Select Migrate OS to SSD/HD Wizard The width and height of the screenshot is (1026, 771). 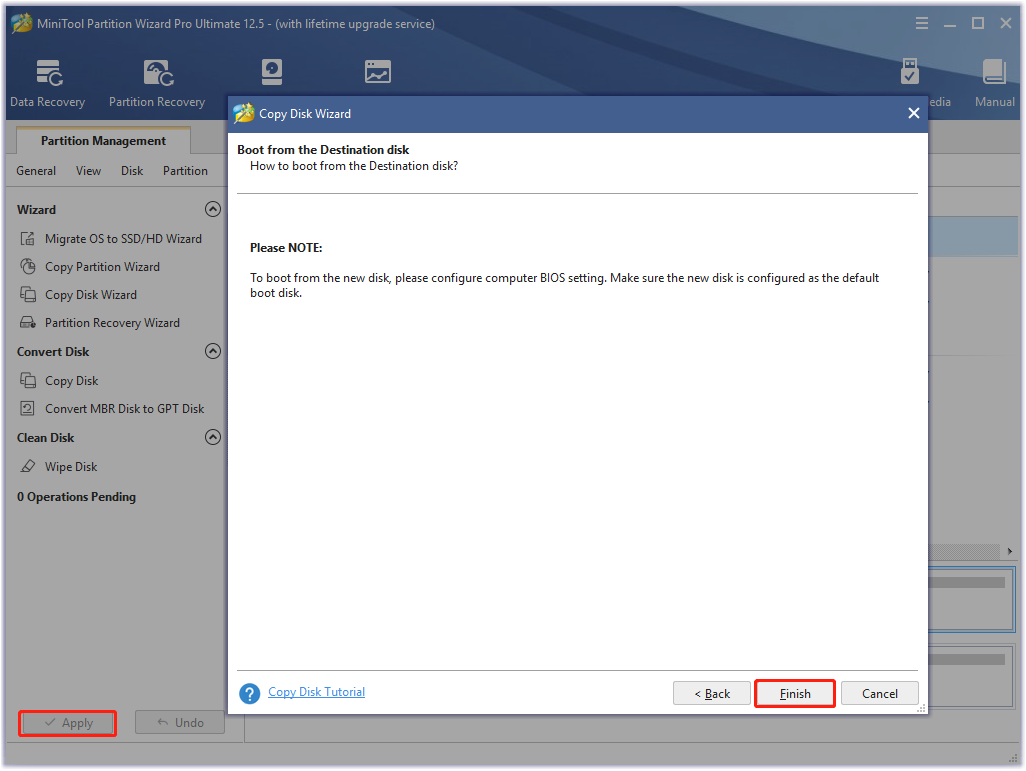pyautogui.click(x=123, y=239)
